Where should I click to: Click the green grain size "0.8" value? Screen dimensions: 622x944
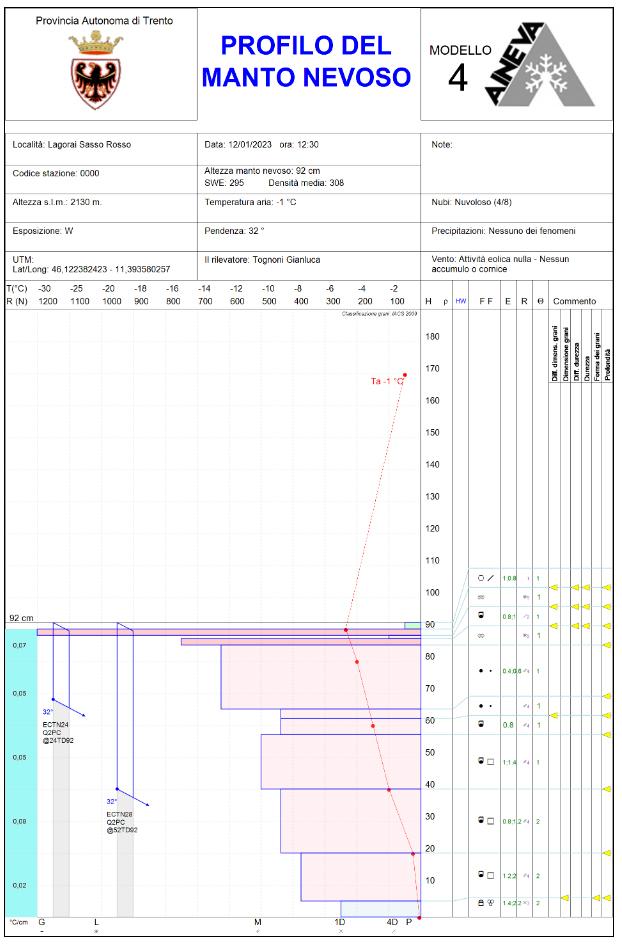[508, 725]
